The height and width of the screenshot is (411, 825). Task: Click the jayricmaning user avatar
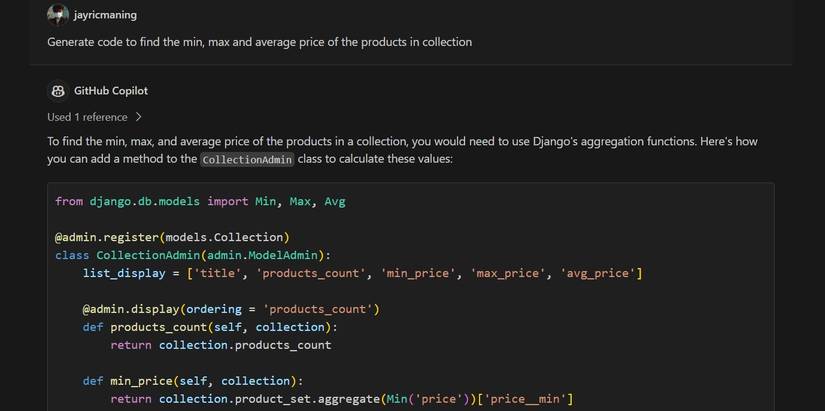(58, 14)
